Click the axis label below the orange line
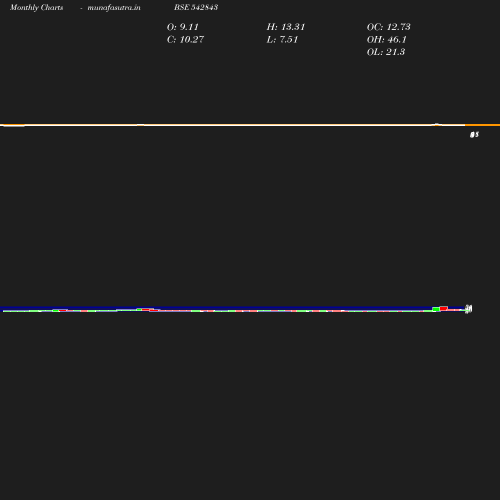 [x=474, y=135]
